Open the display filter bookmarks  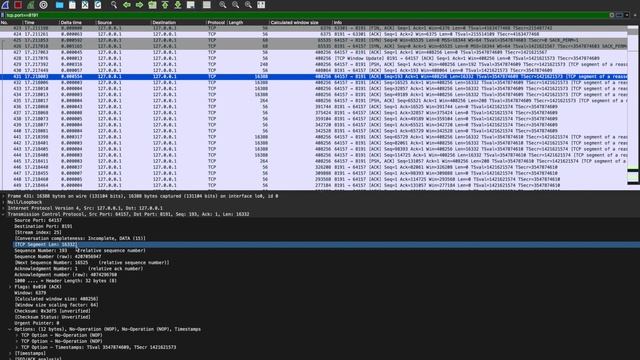coord(3,15)
